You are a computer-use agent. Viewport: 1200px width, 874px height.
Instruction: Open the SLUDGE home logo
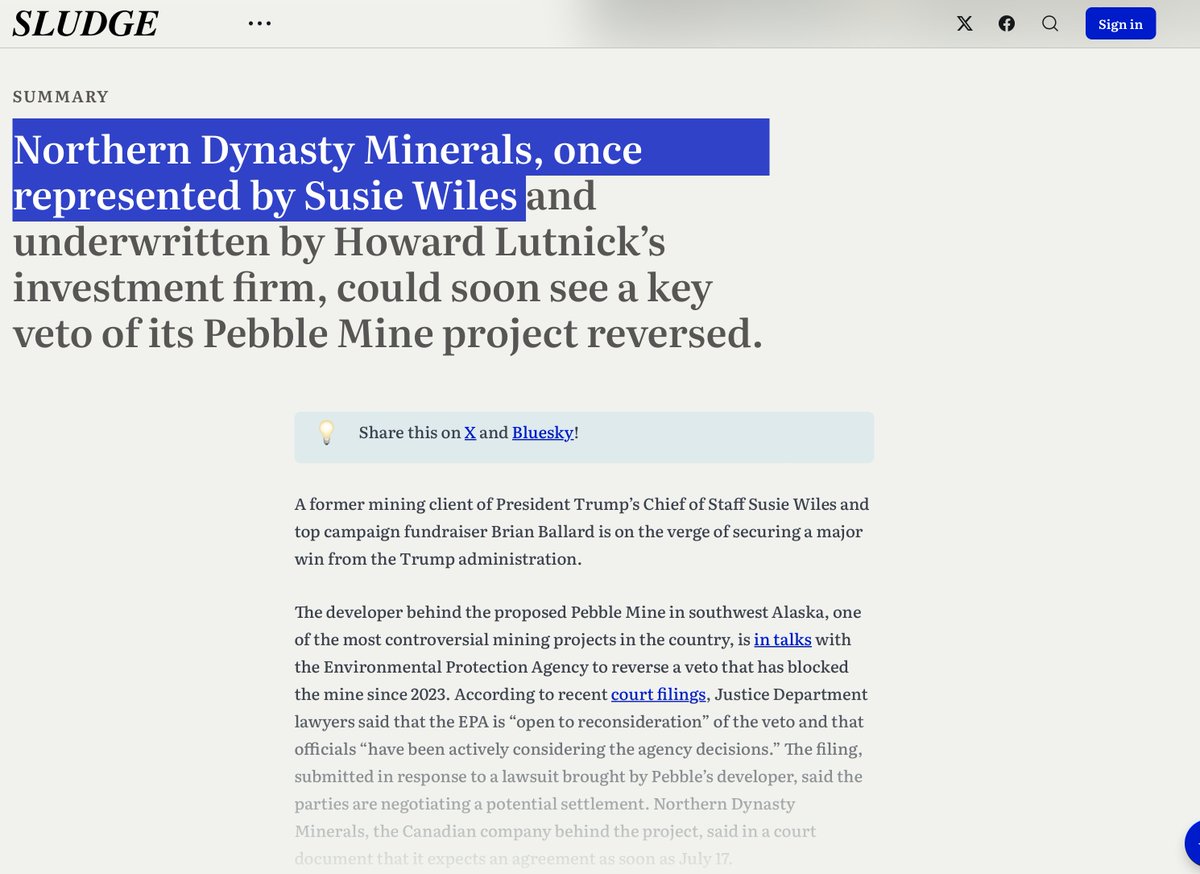[x=85, y=23]
